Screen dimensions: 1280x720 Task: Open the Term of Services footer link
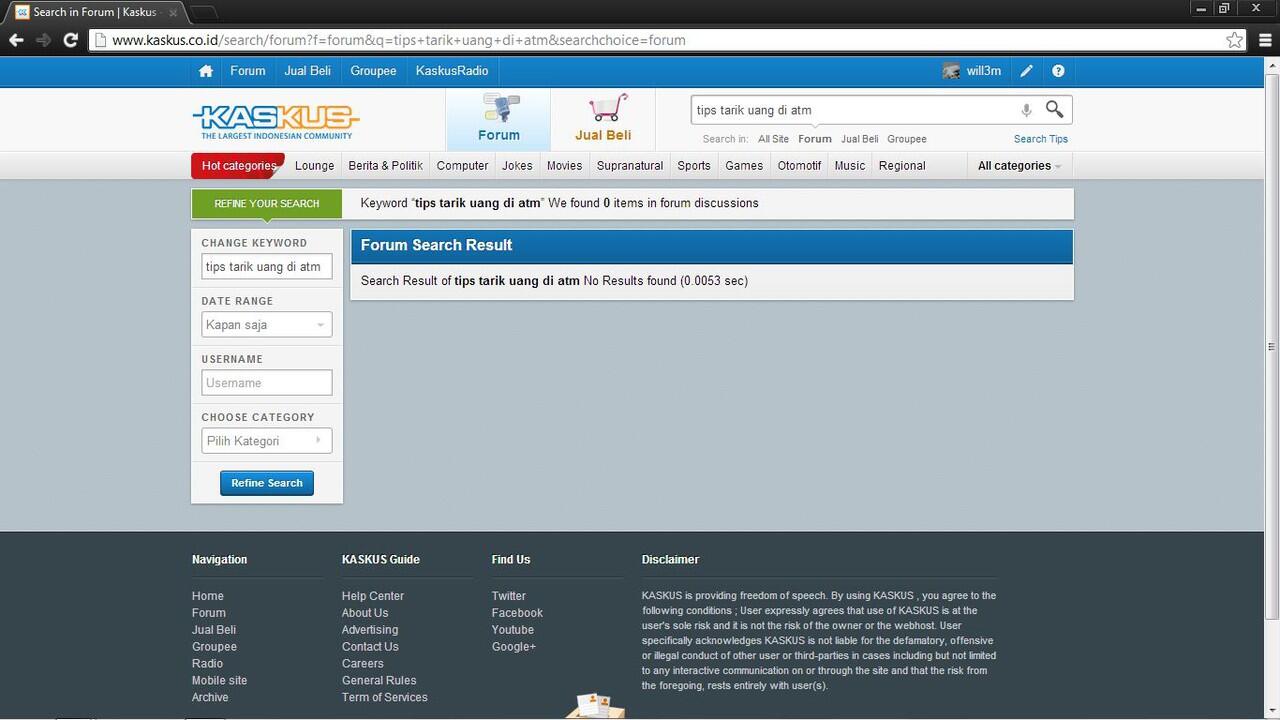point(385,698)
